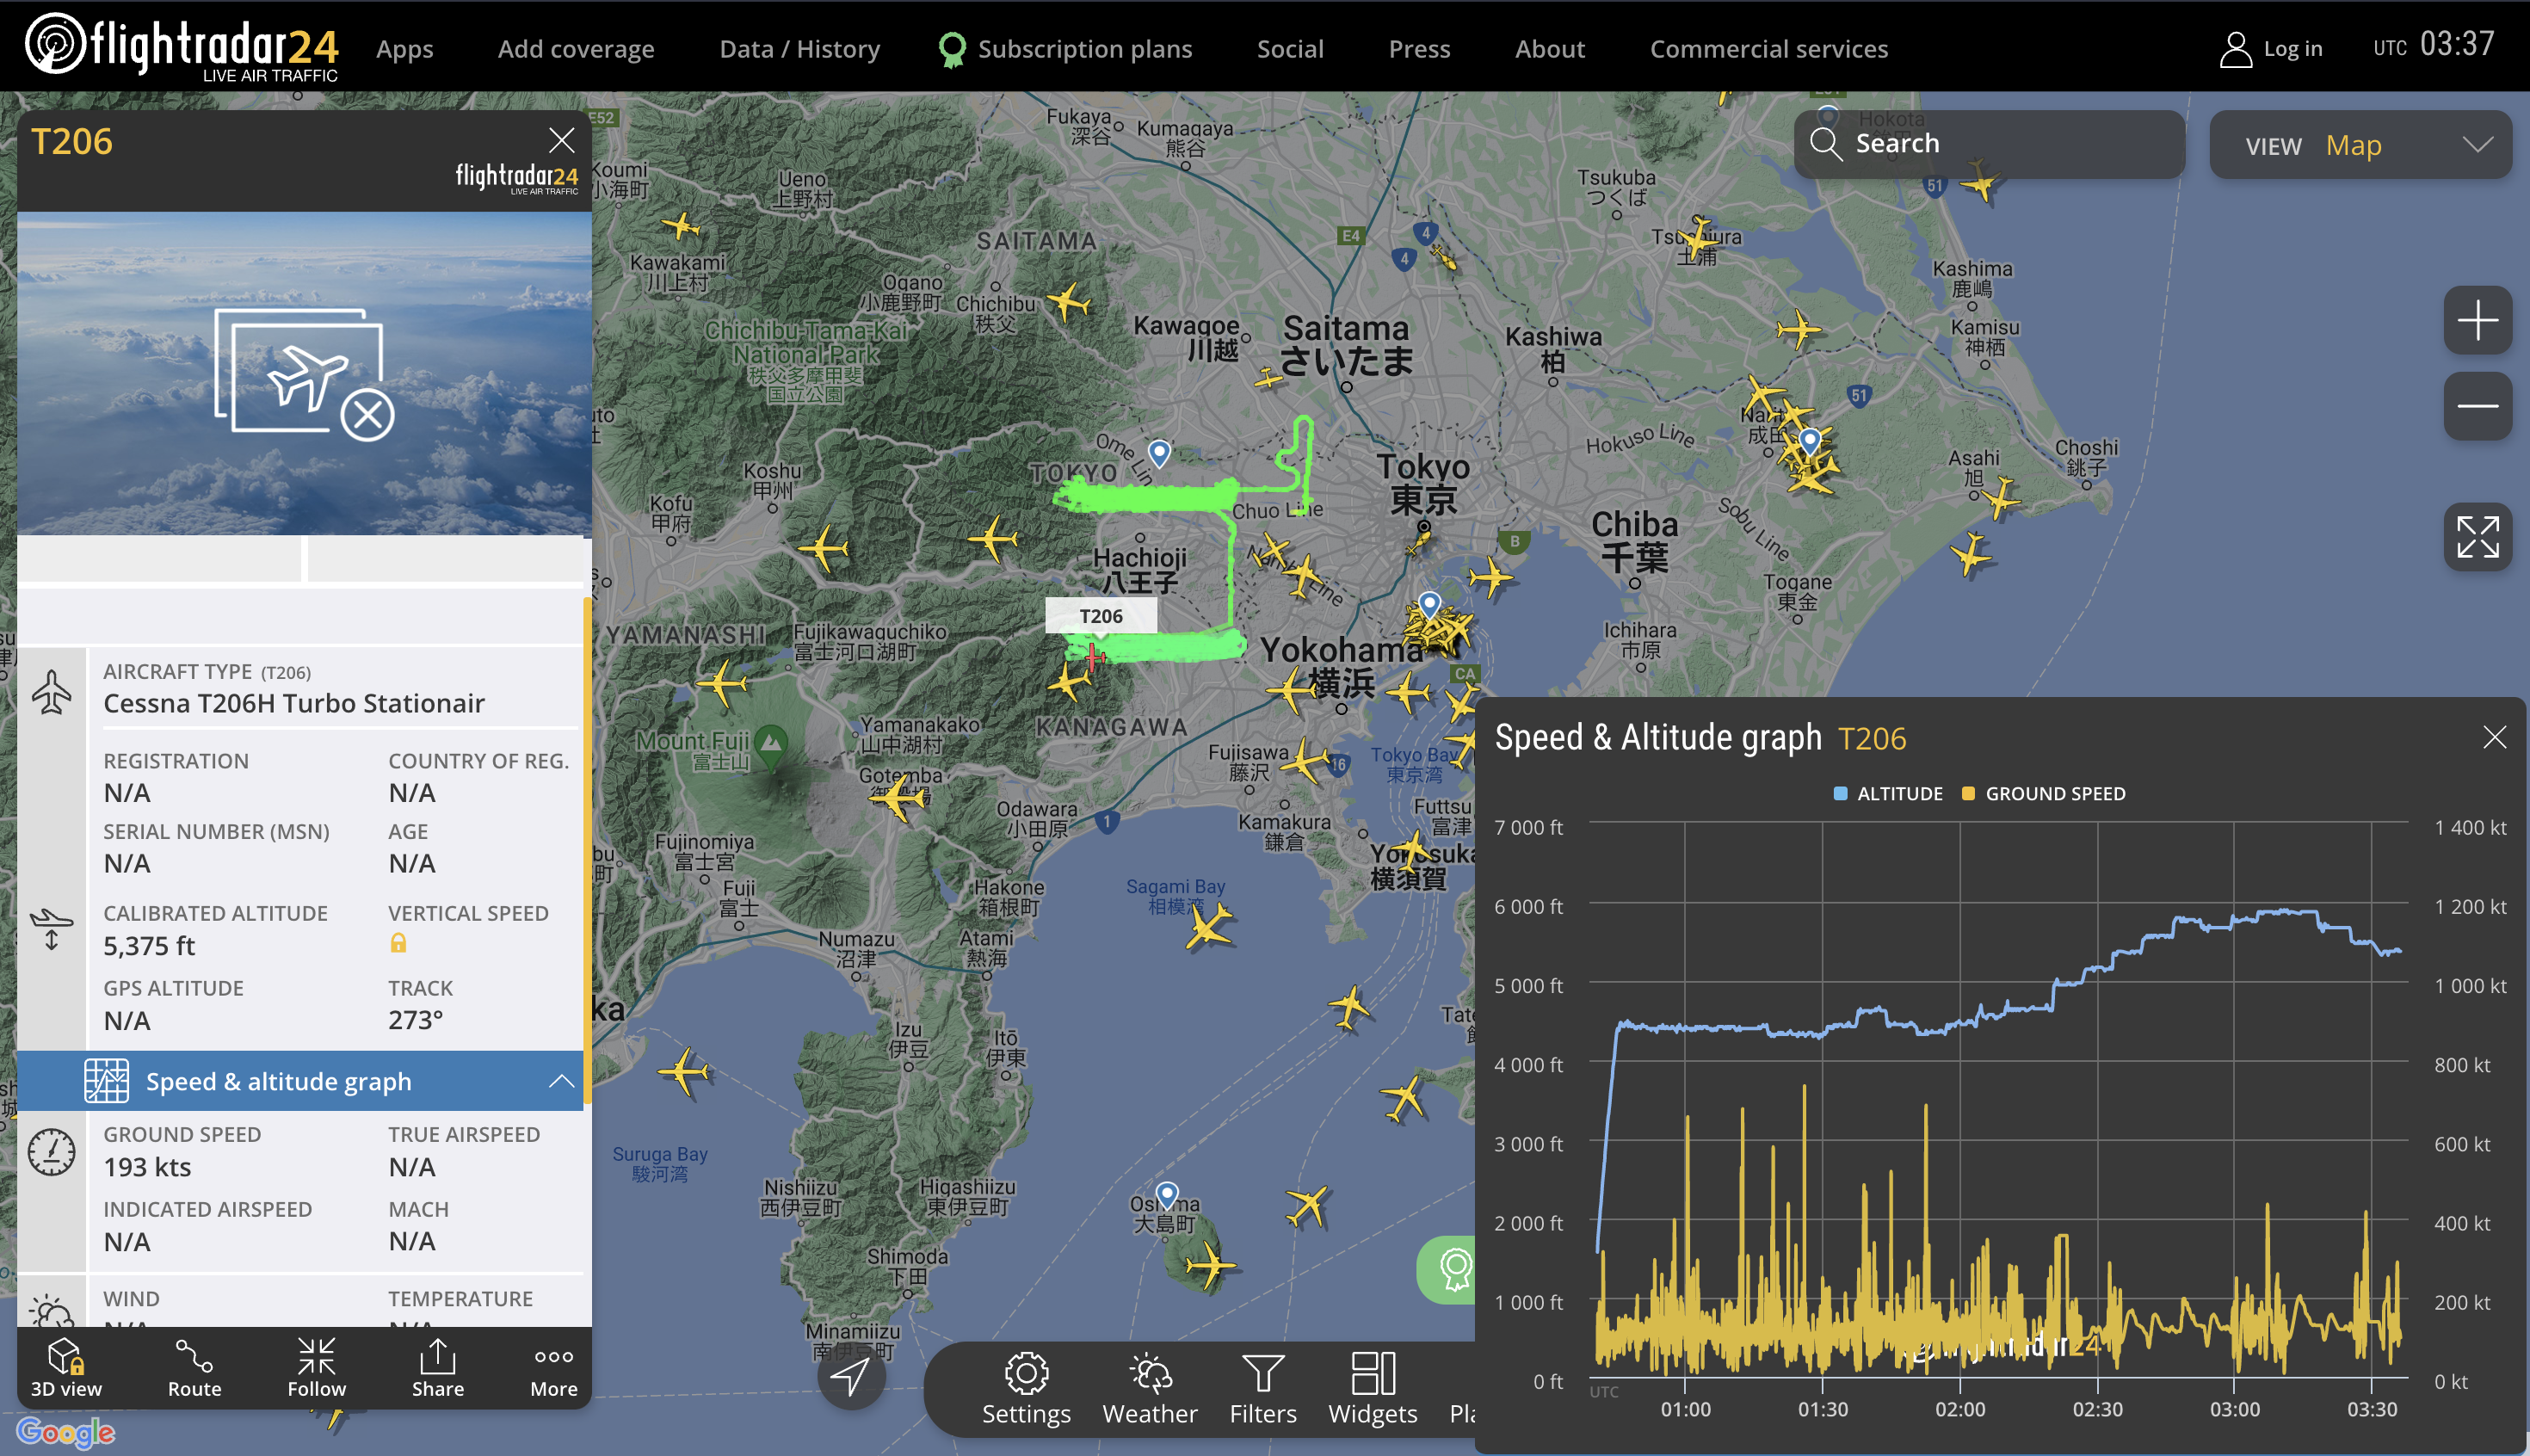Screen dimensions: 2530x1456
Task: Click the aircraft icon near Oshima island
Action: point(1211,1265)
